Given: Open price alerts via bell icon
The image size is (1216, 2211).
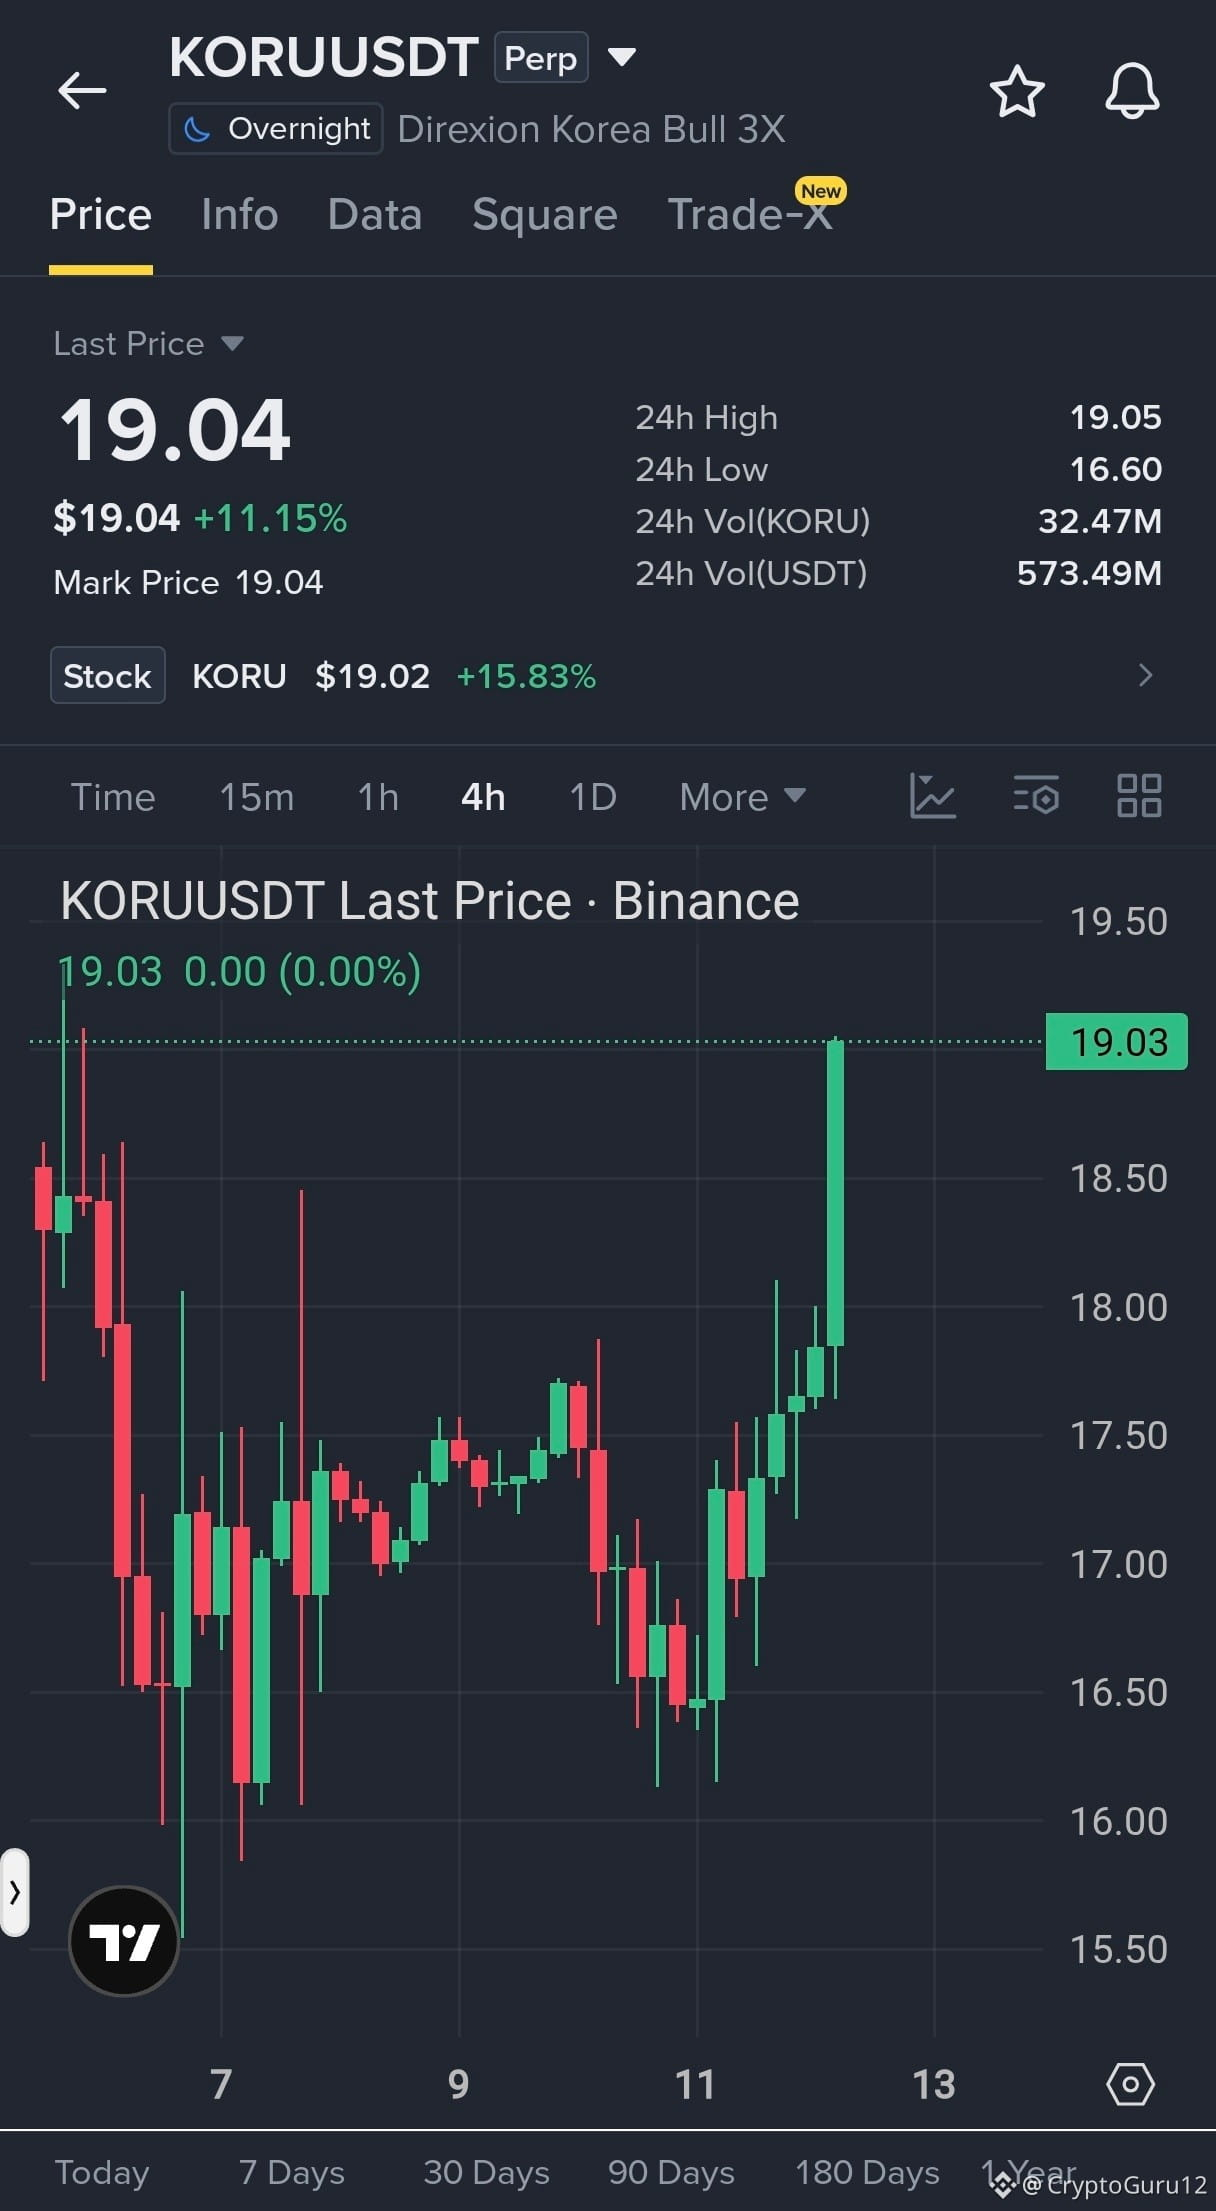Looking at the screenshot, I should 1132,92.
